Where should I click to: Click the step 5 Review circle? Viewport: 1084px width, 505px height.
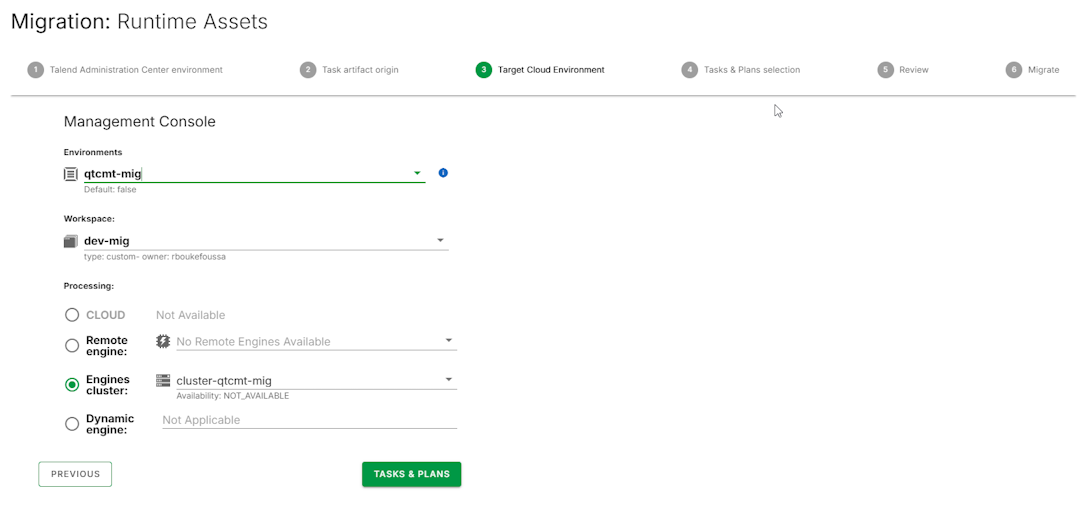[885, 70]
